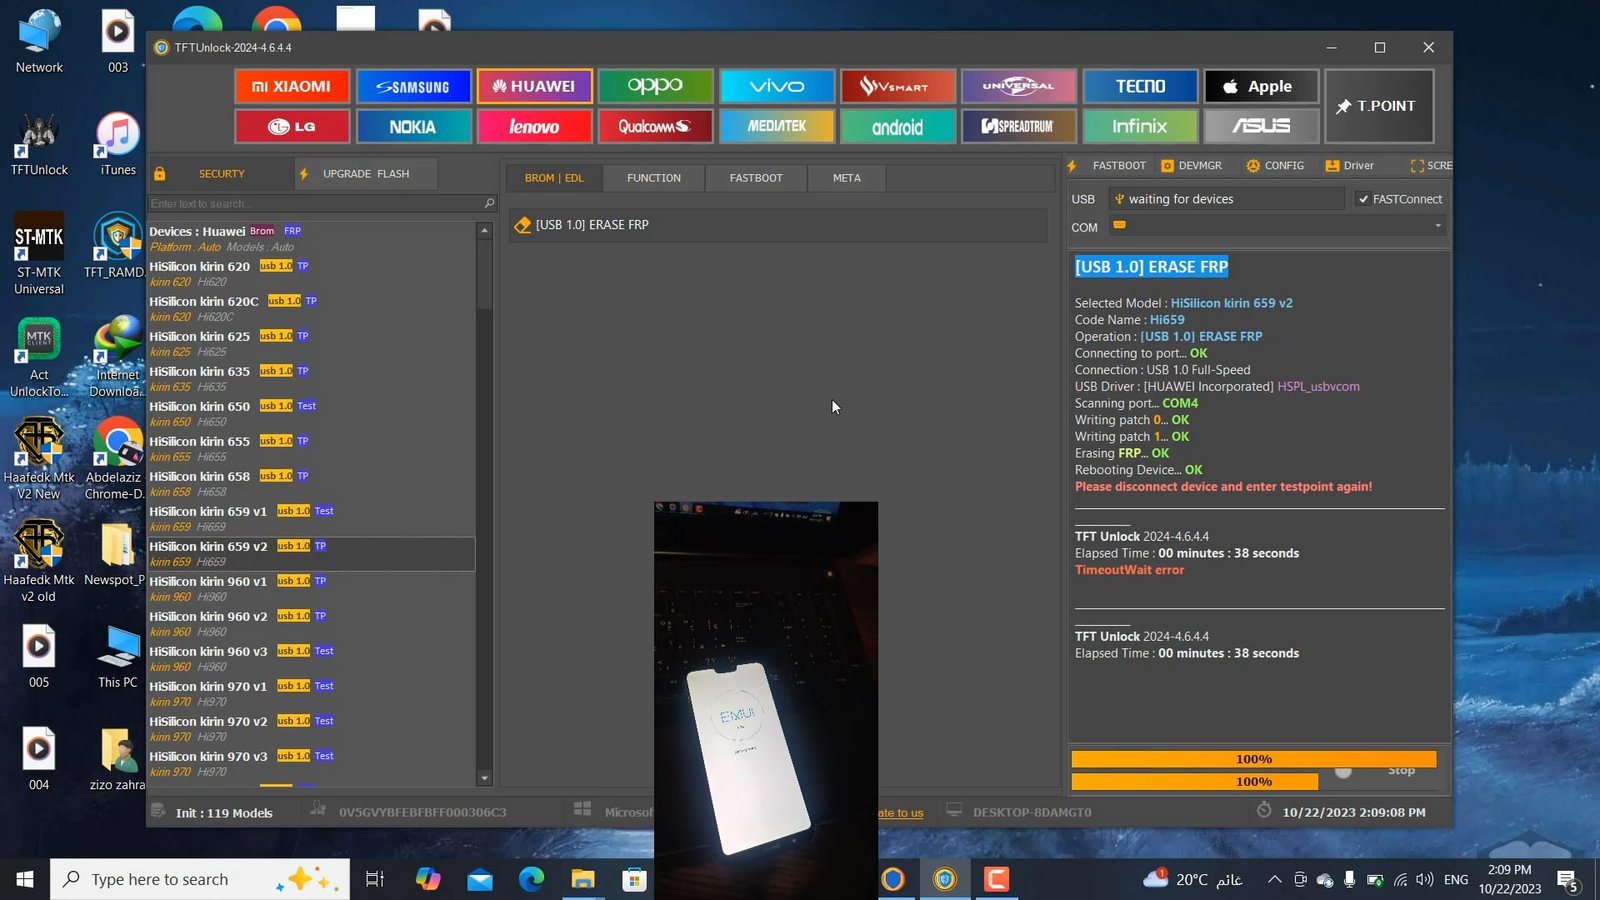Select the LG brand button

[291, 126]
